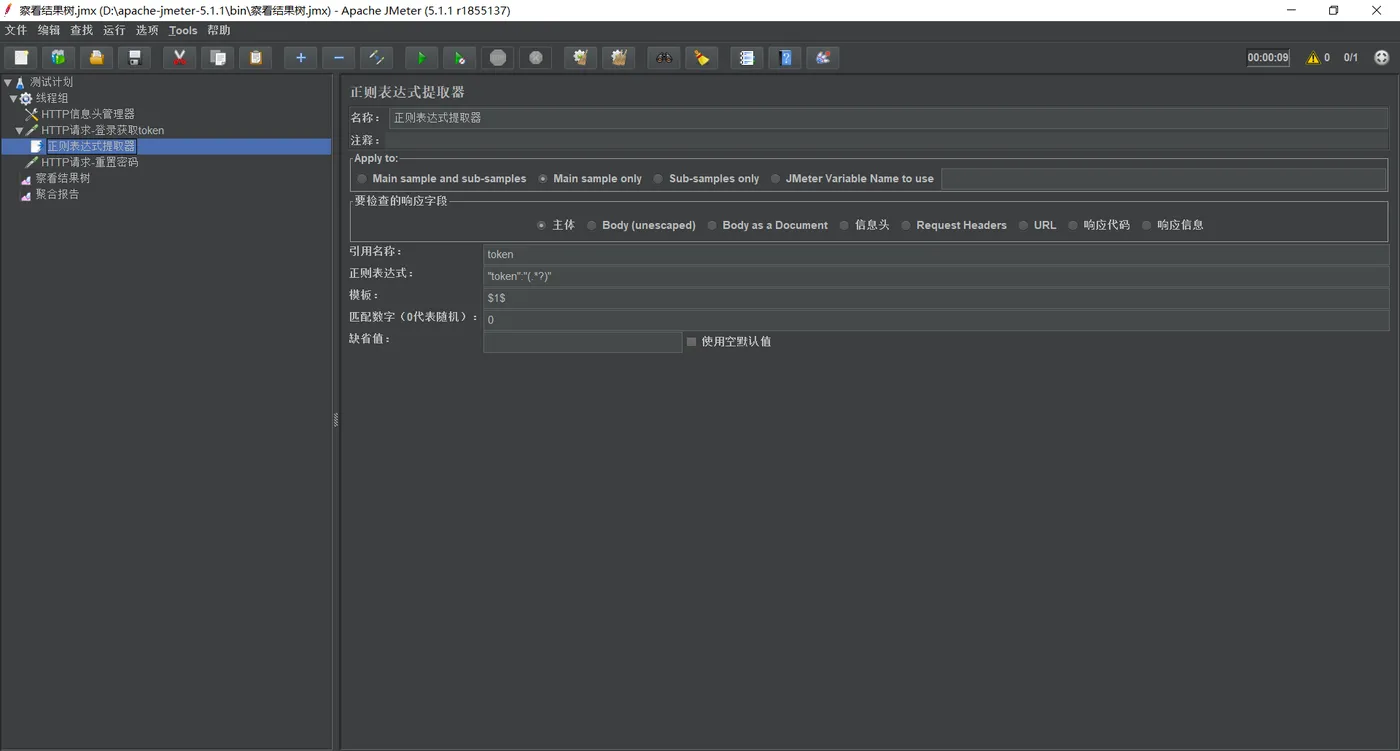Copy the selected element
The image size is (1400, 751).
point(217,58)
